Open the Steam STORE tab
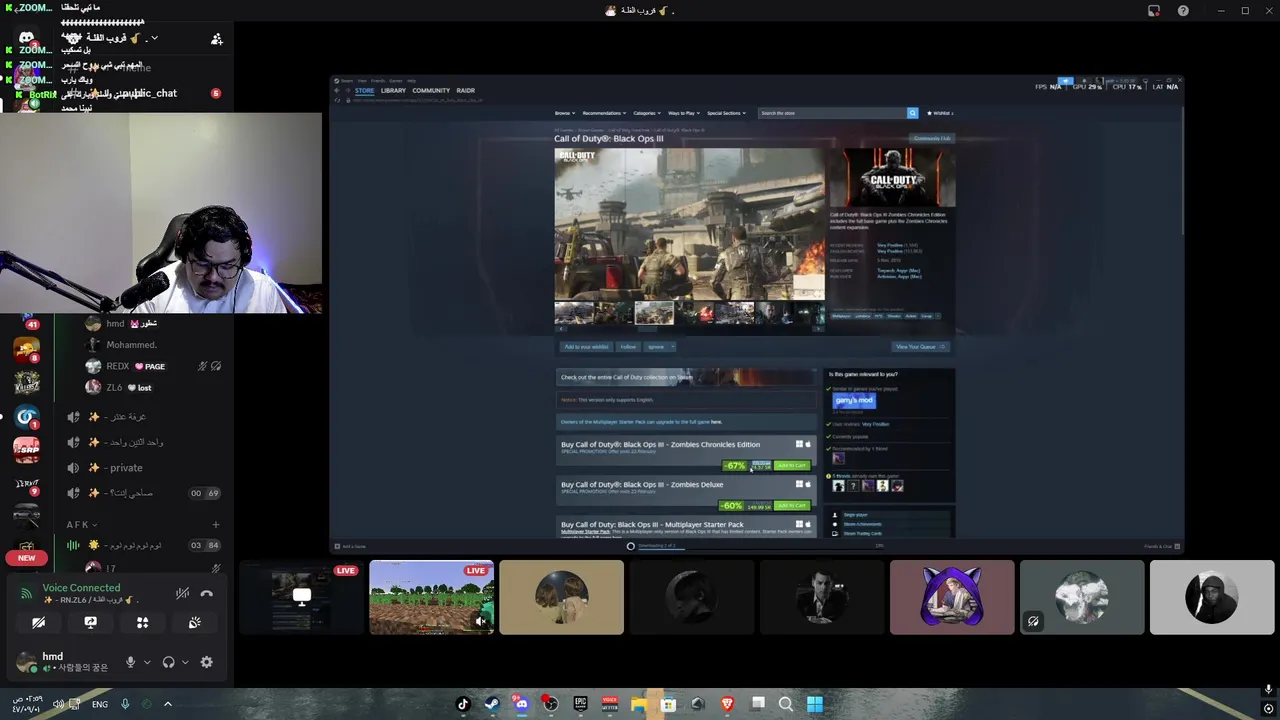 click(364, 90)
